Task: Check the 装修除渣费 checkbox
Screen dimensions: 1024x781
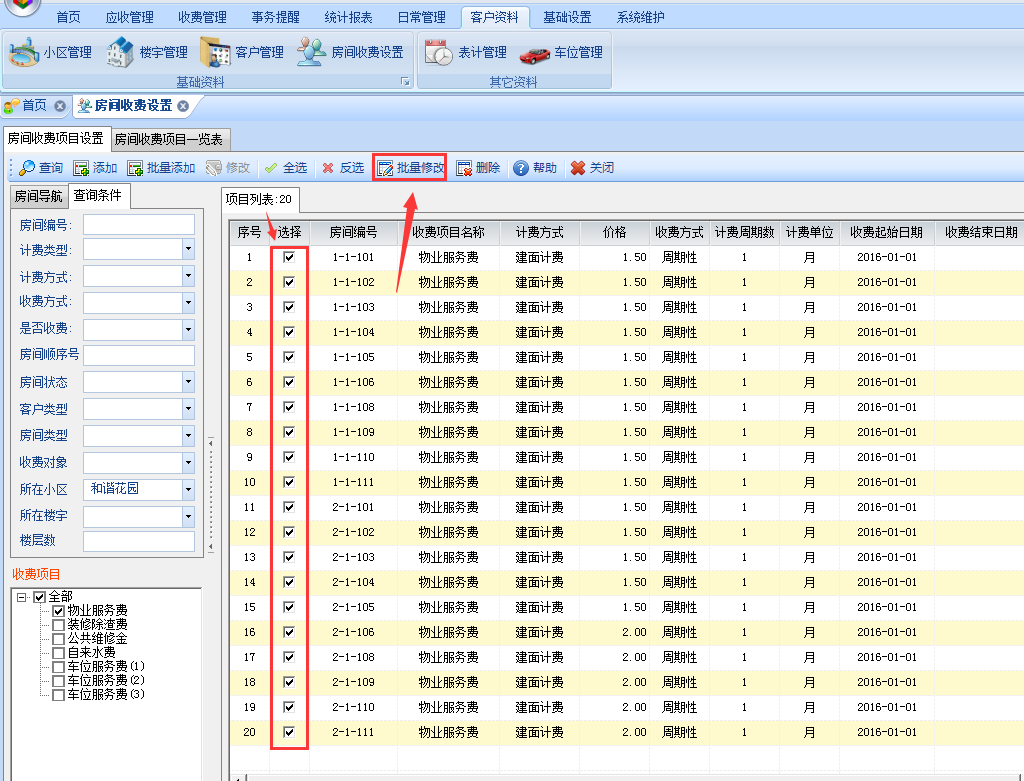Action: point(58,625)
